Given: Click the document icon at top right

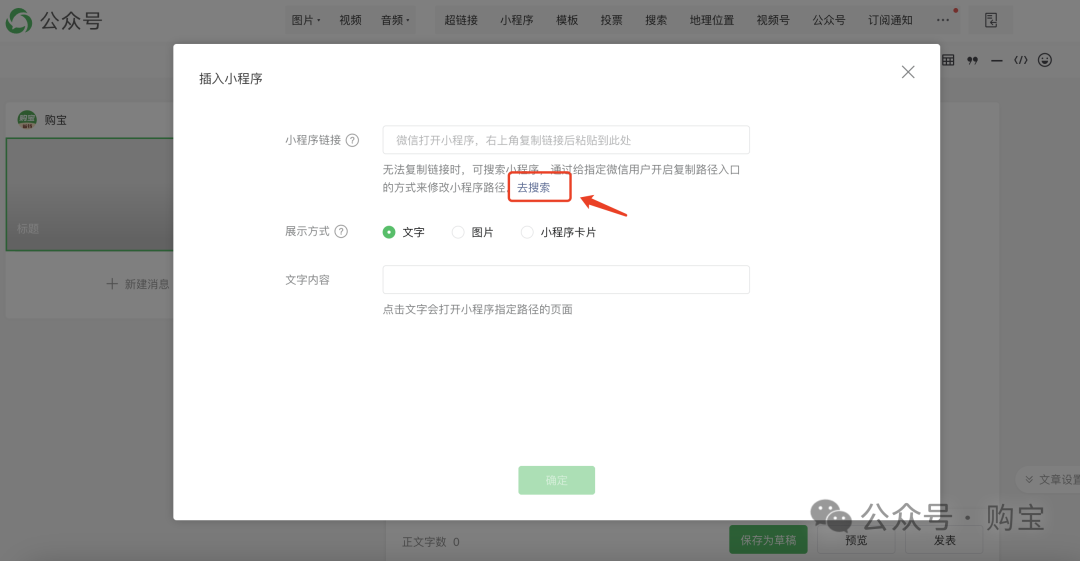Looking at the screenshot, I should pyautogui.click(x=990, y=20).
